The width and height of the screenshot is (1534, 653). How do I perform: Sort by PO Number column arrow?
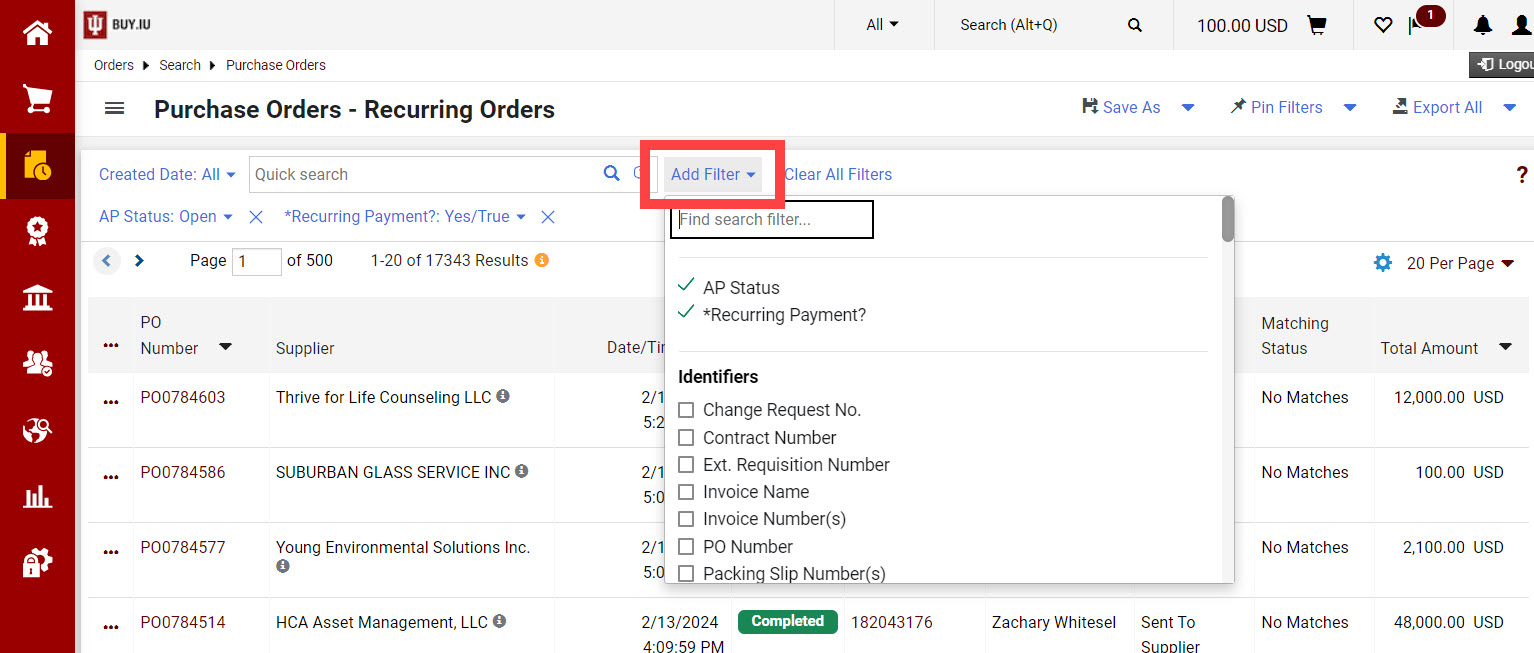(226, 347)
